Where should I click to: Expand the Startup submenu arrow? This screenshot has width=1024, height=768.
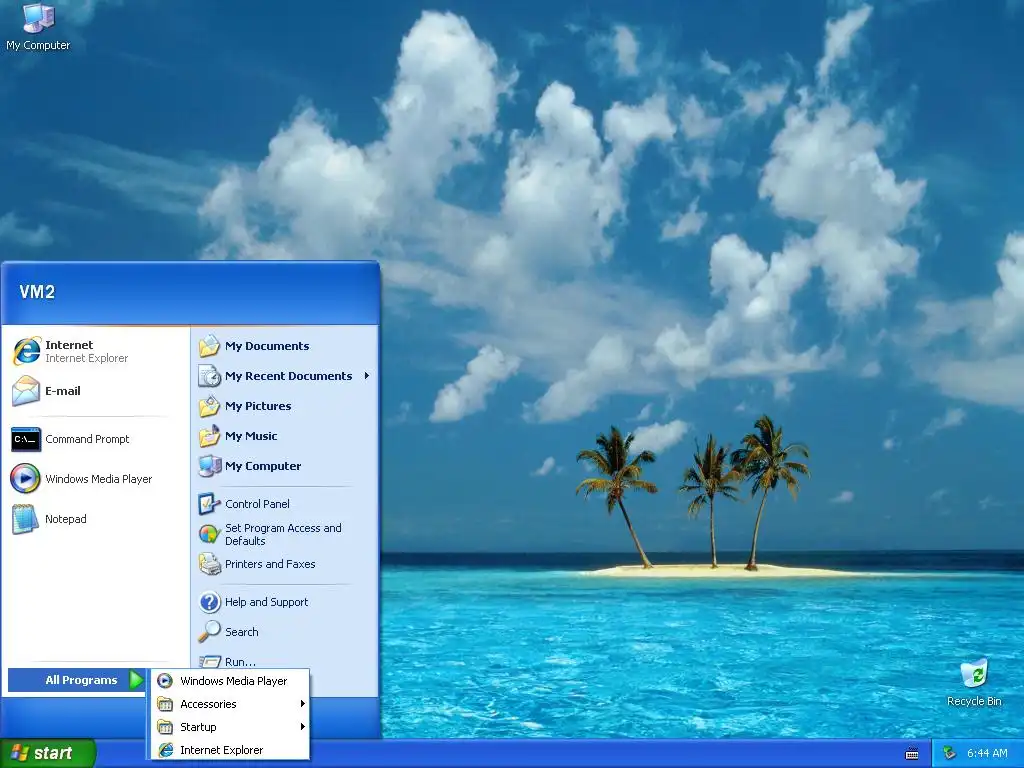302,726
